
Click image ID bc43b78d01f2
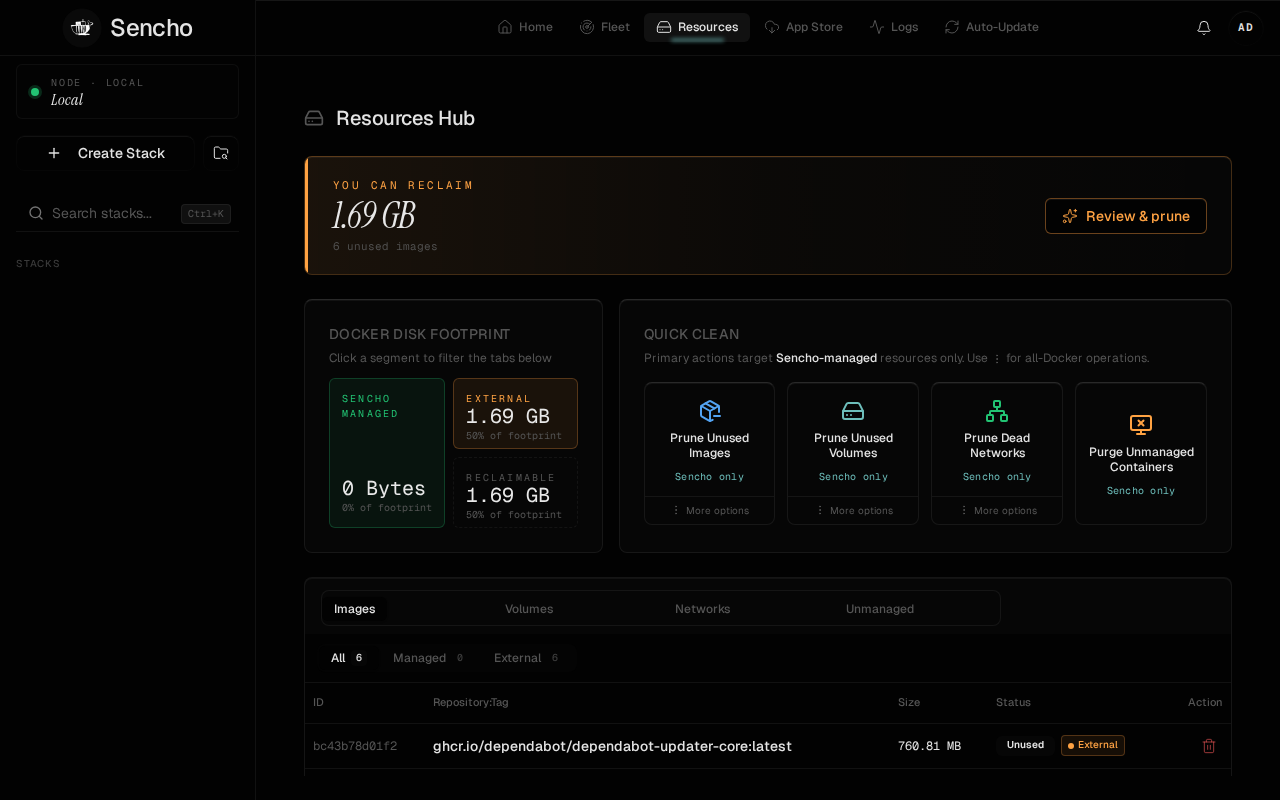point(355,746)
